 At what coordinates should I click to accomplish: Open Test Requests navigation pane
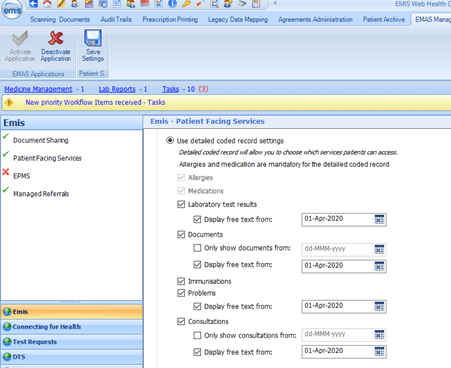coord(72,342)
